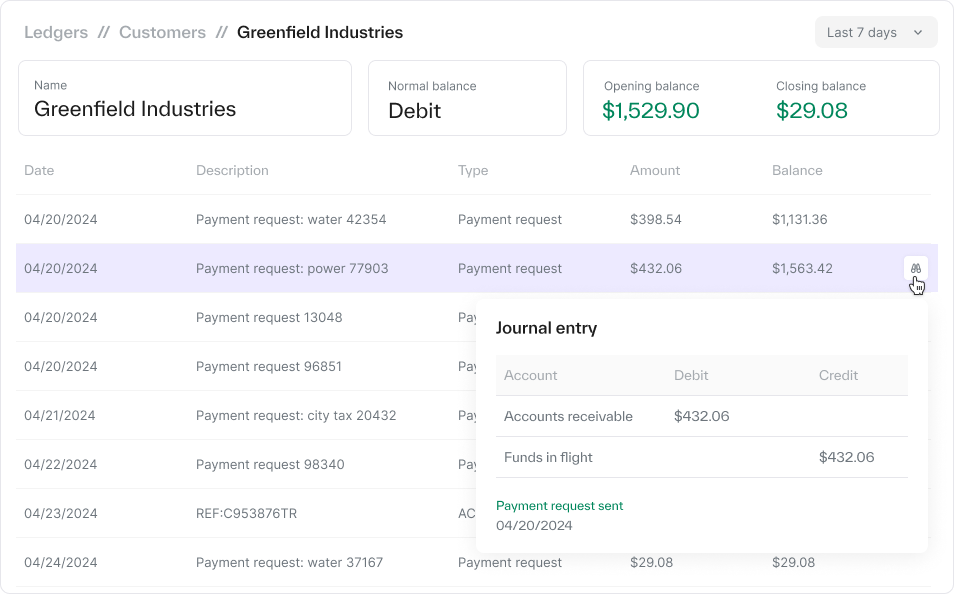The image size is (954, 594).
Task: Open the Last 7 days dropdown
Action: pyautogui.click(x=876, y=32)
